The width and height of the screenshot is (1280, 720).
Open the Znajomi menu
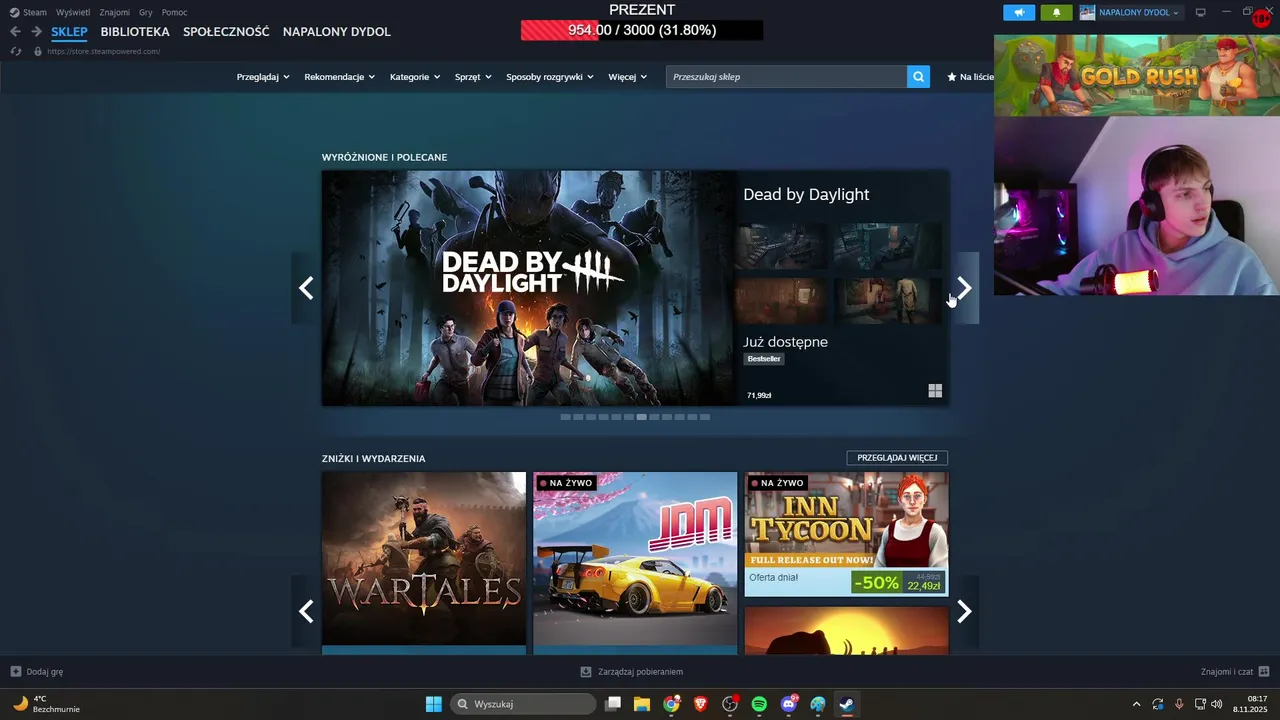pos(114,12)
